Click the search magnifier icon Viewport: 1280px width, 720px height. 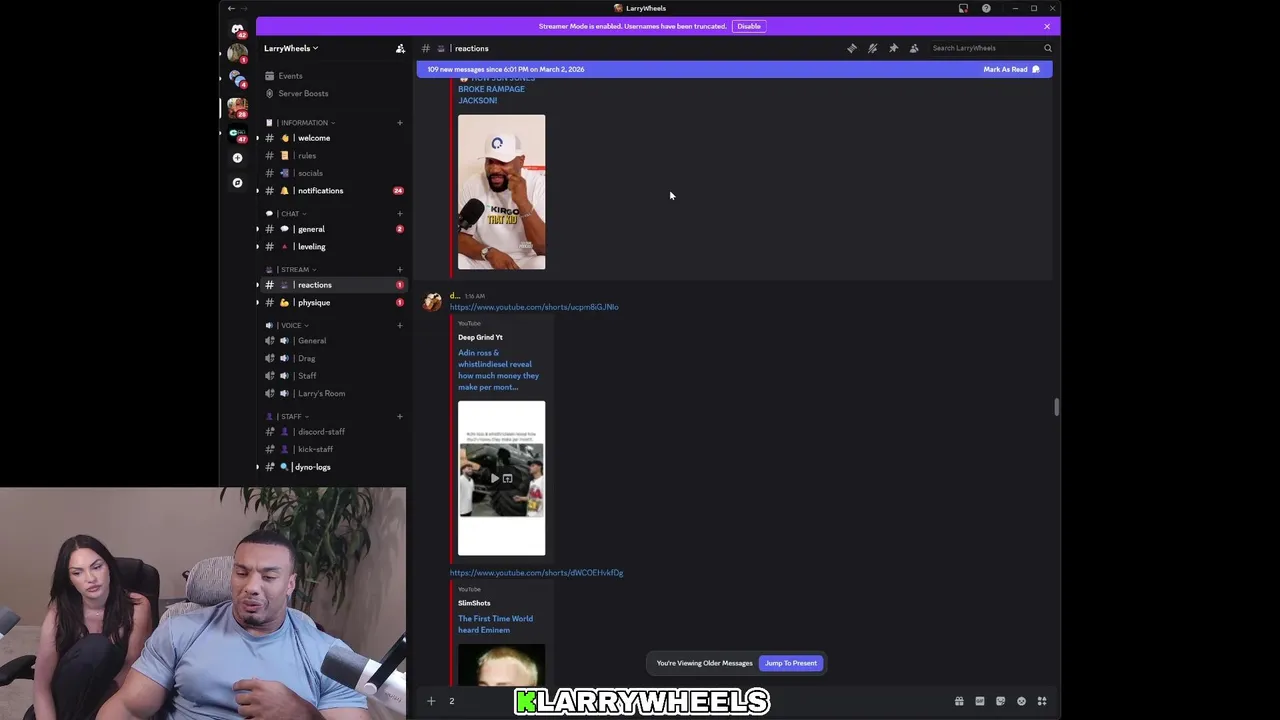[x=1048, y=48]
